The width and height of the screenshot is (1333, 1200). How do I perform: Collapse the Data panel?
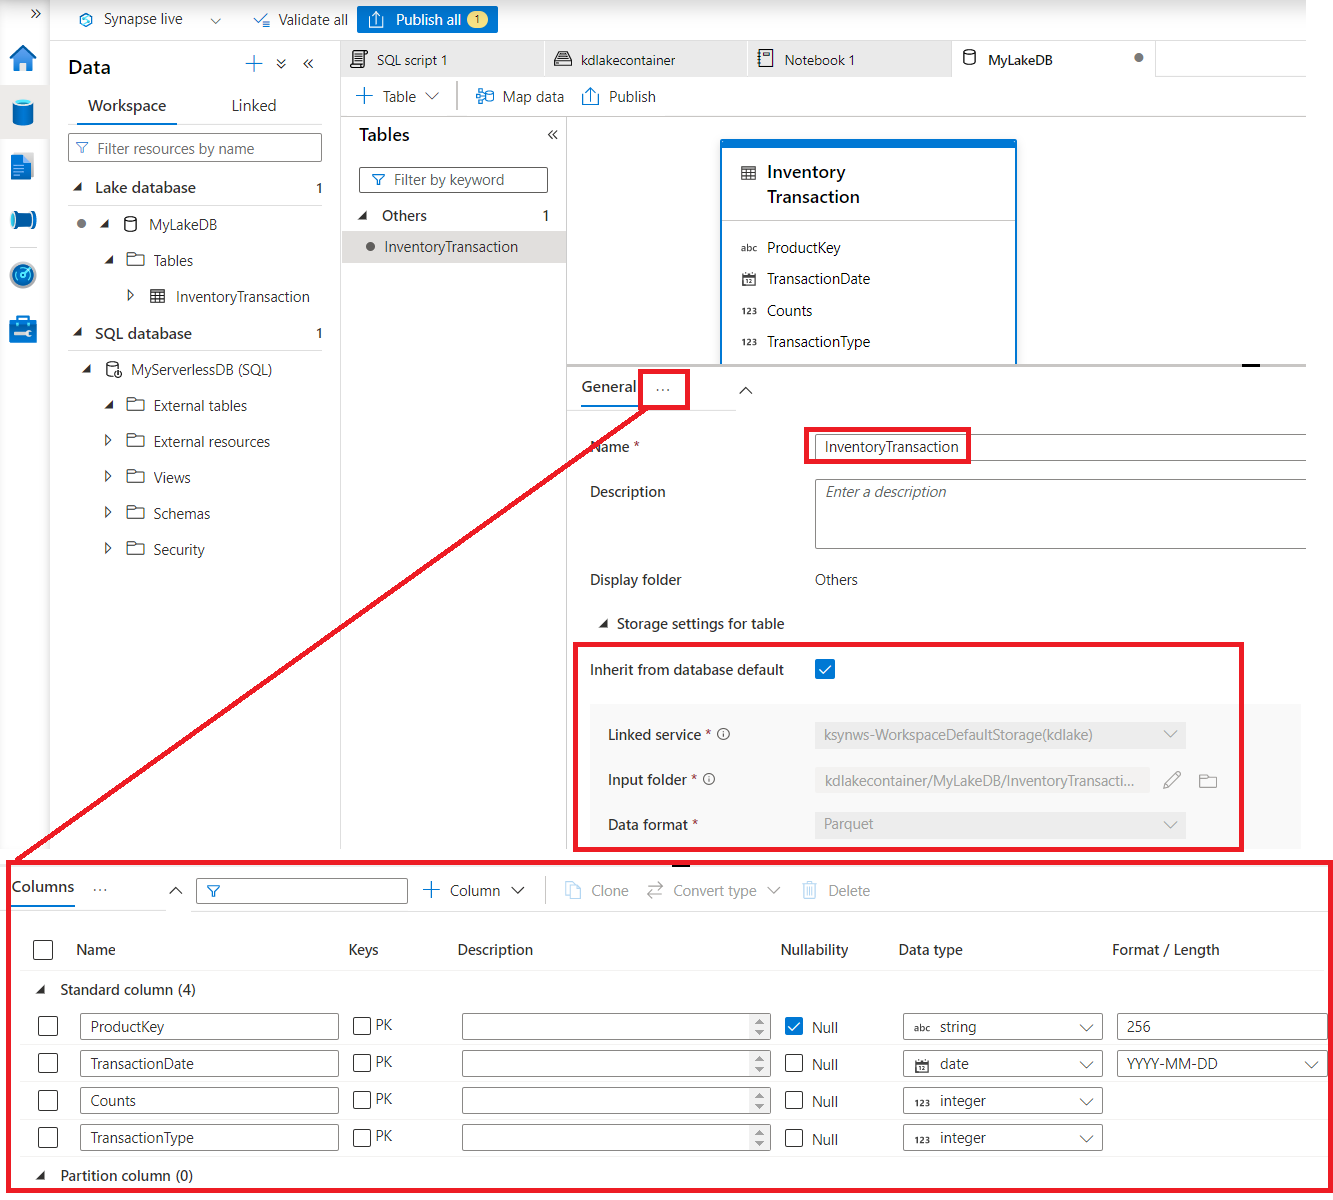308,64
